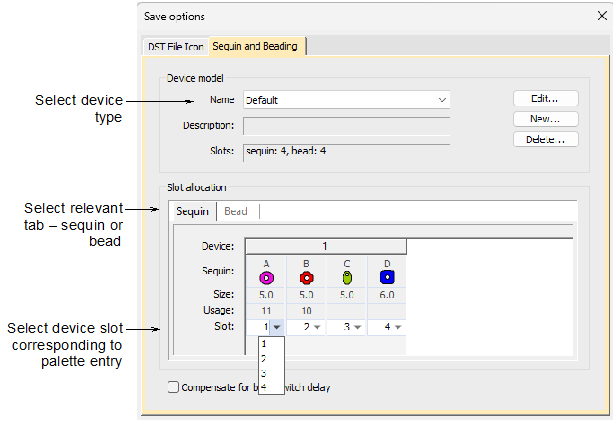
Task: Click the New... device model button
Action: (545, 119)
